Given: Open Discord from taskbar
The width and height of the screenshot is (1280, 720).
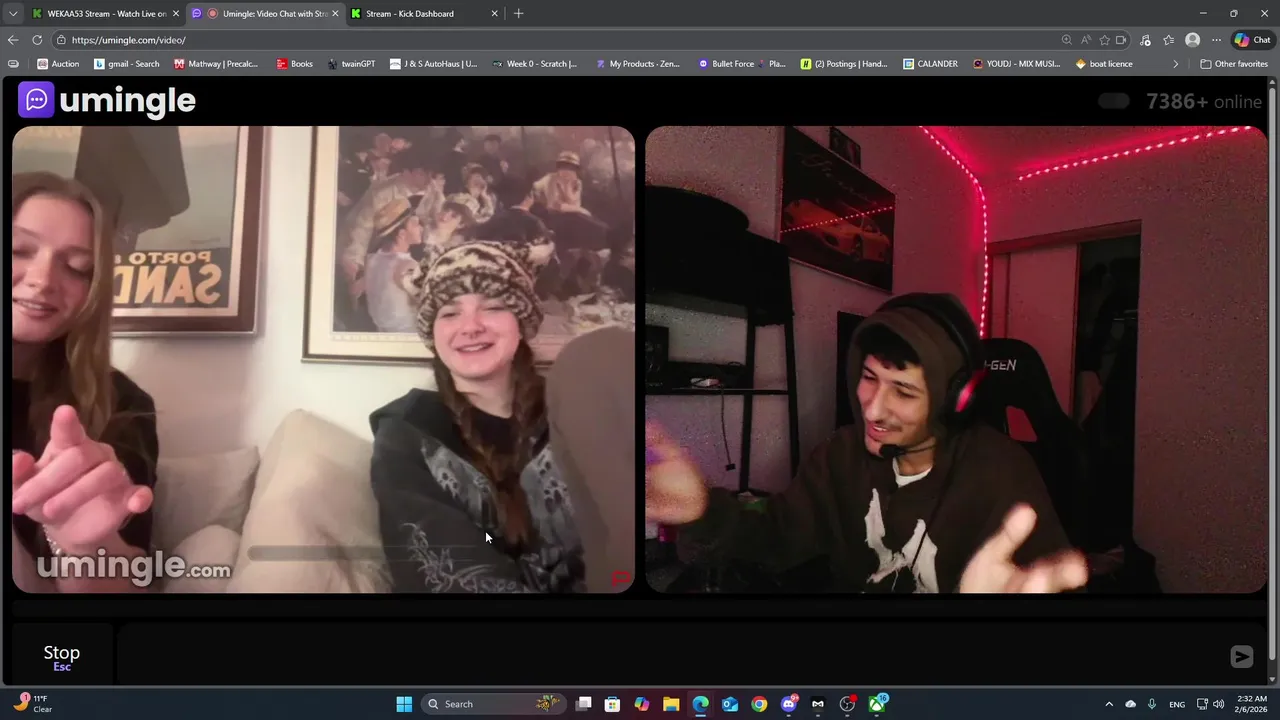Looking at the screenshot, I should click(789, 704).
